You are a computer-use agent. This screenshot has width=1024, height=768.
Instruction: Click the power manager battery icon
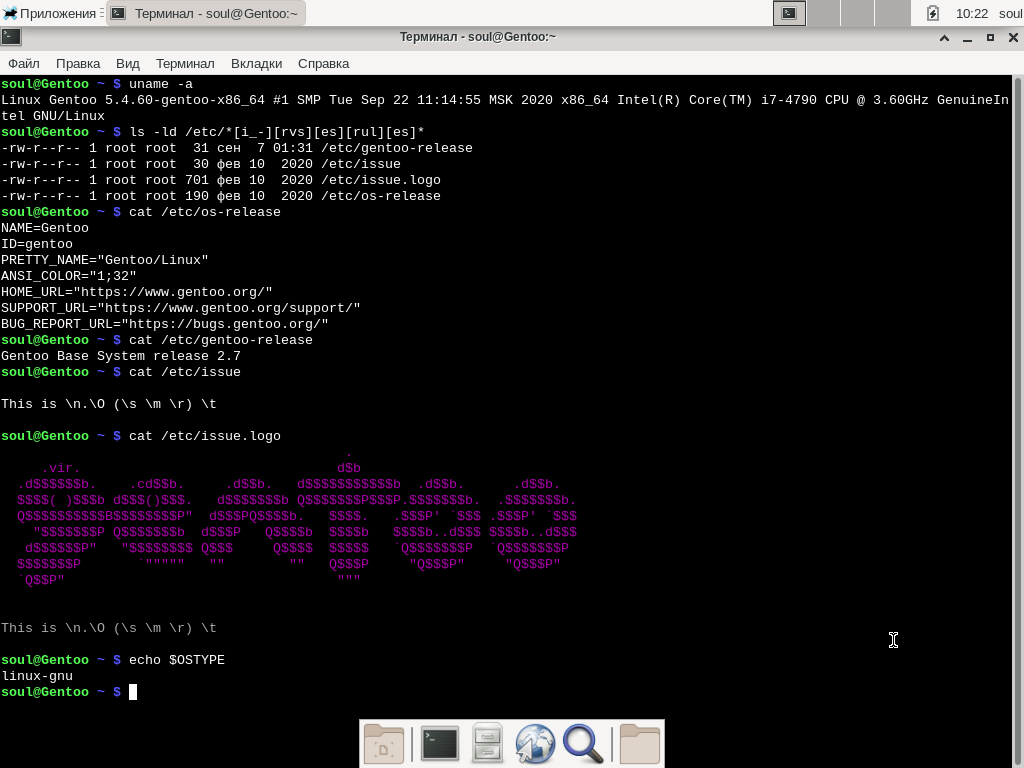point(933,13)
